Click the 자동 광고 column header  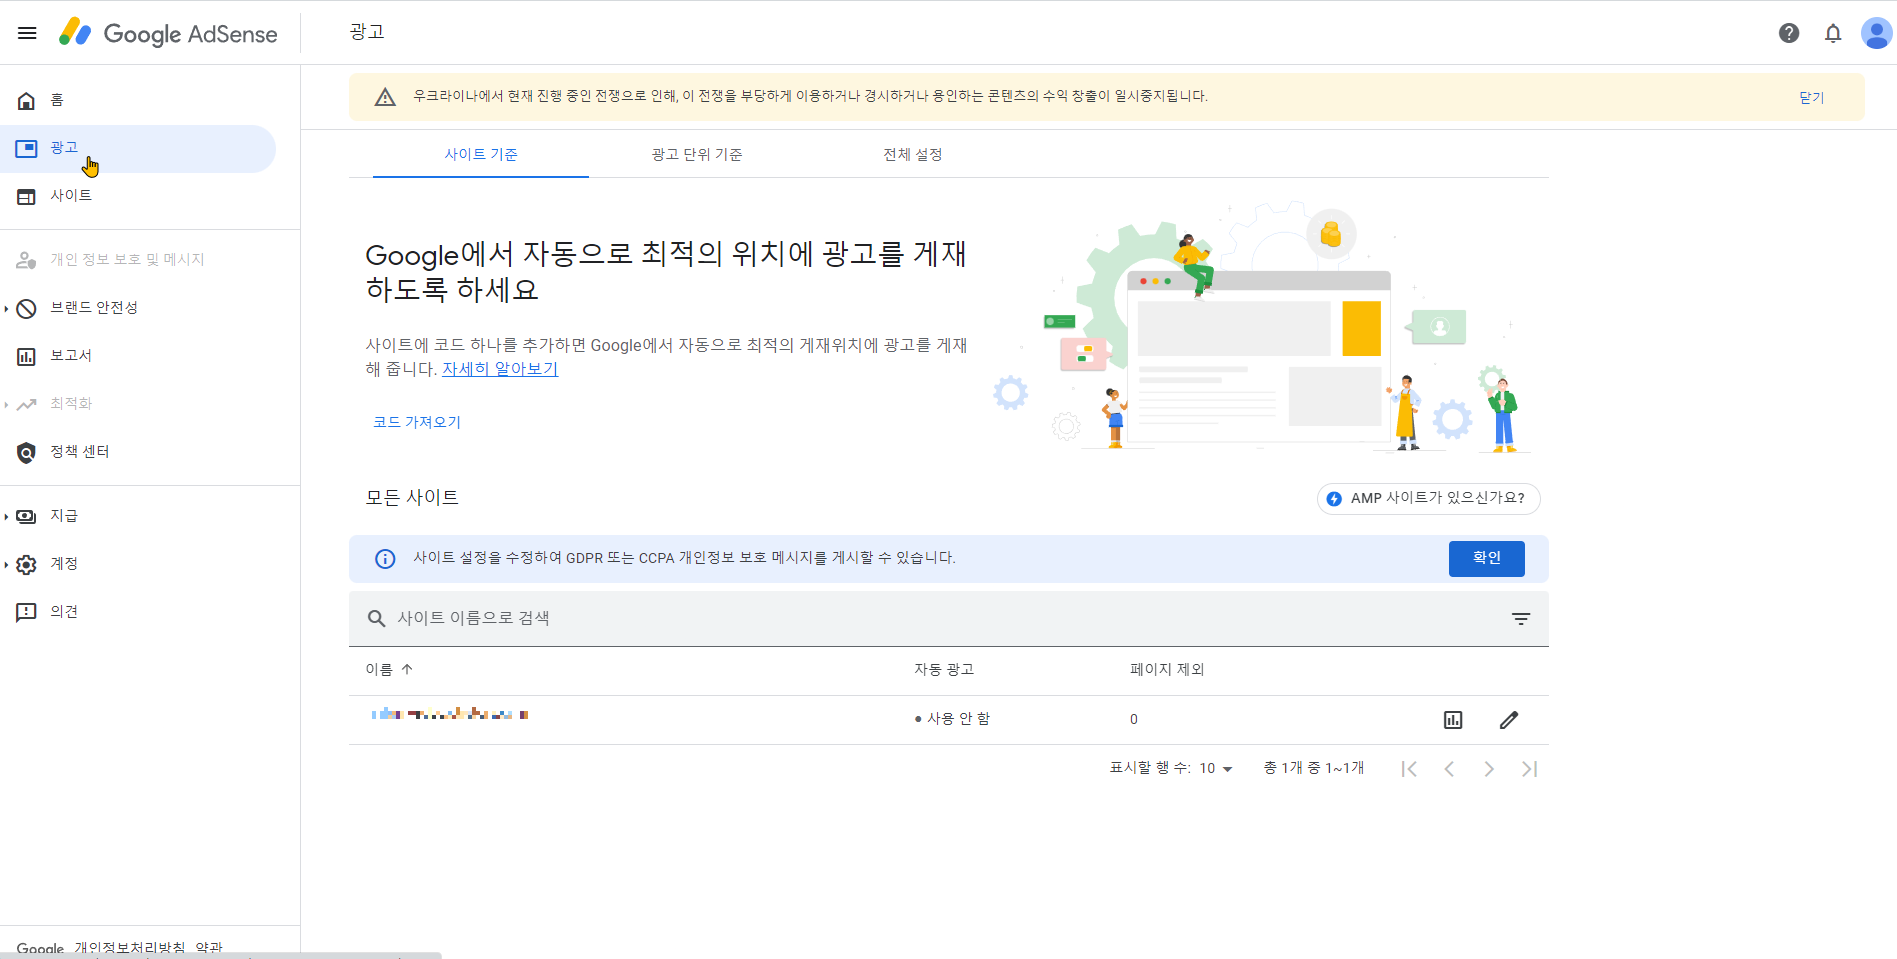click(944, 669)
